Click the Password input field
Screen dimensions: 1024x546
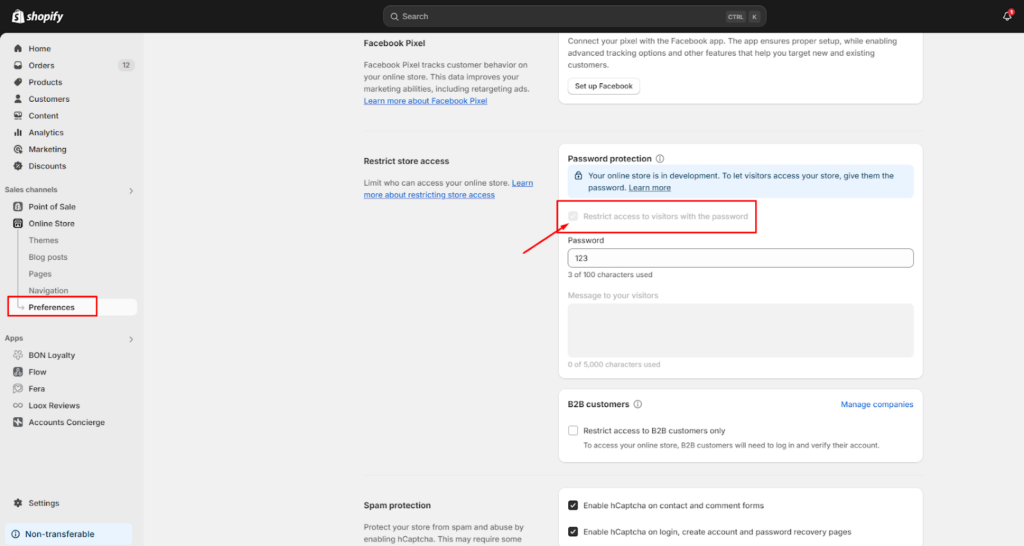[x=740, y=258]
